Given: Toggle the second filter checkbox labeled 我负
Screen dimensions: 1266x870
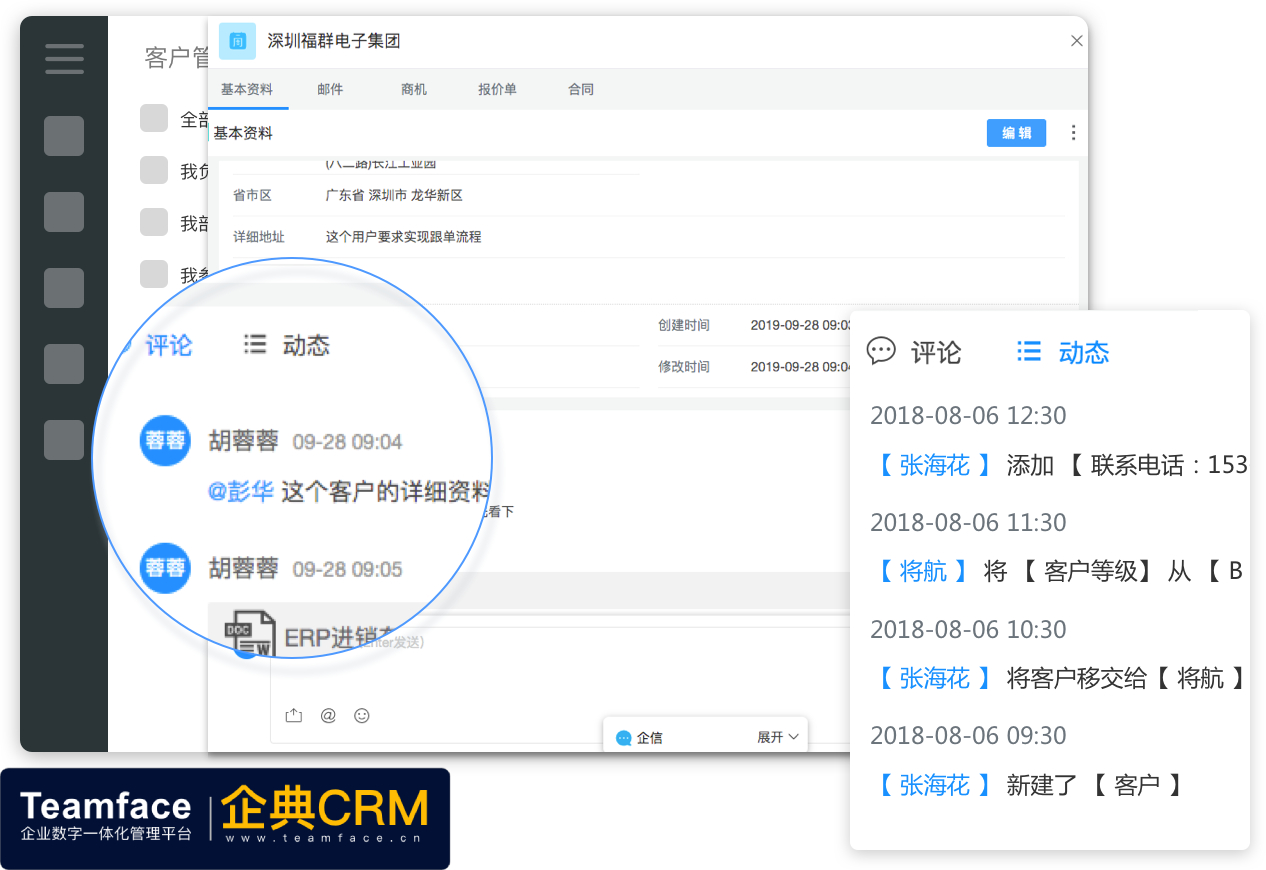Looking at the screenshot, I should (153, 170).
